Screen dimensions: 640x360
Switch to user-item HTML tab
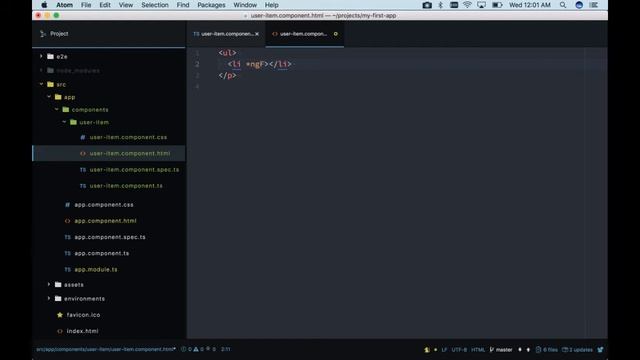click(304, 34)
